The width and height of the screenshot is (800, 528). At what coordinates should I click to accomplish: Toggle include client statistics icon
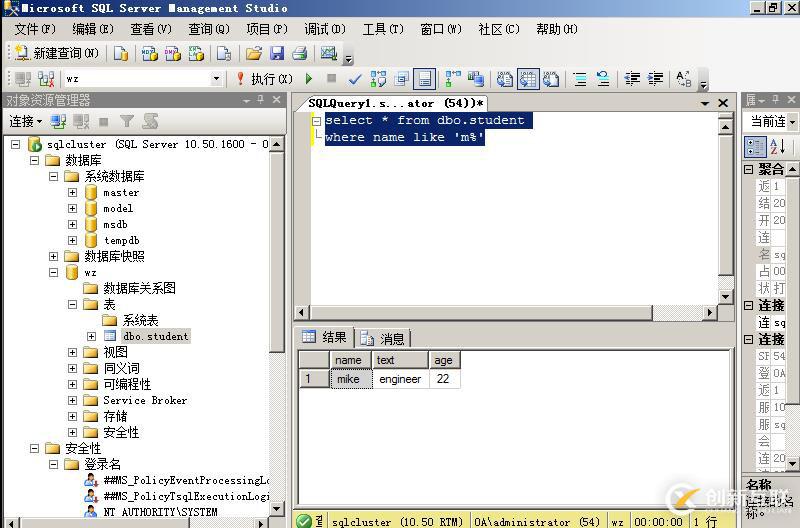(x=476, y=79)
